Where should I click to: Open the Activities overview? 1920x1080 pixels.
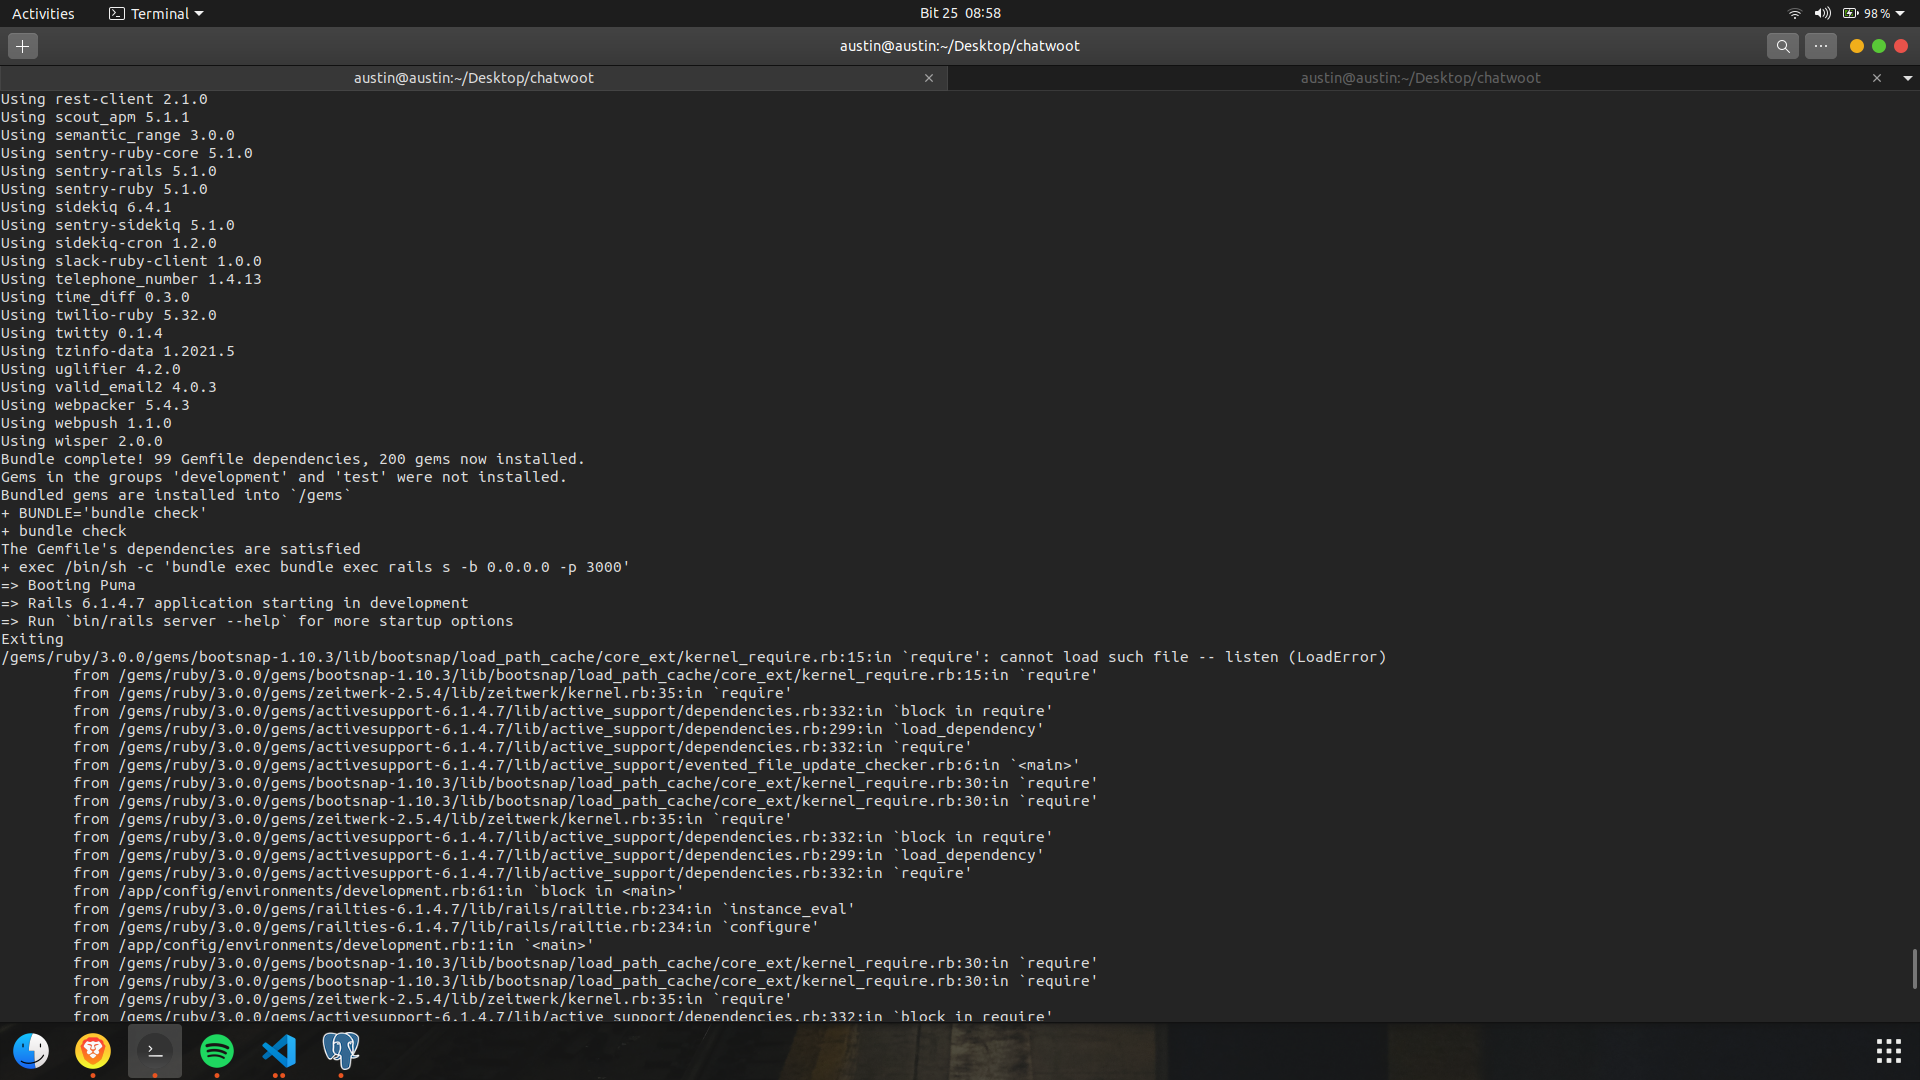[43, 13]
